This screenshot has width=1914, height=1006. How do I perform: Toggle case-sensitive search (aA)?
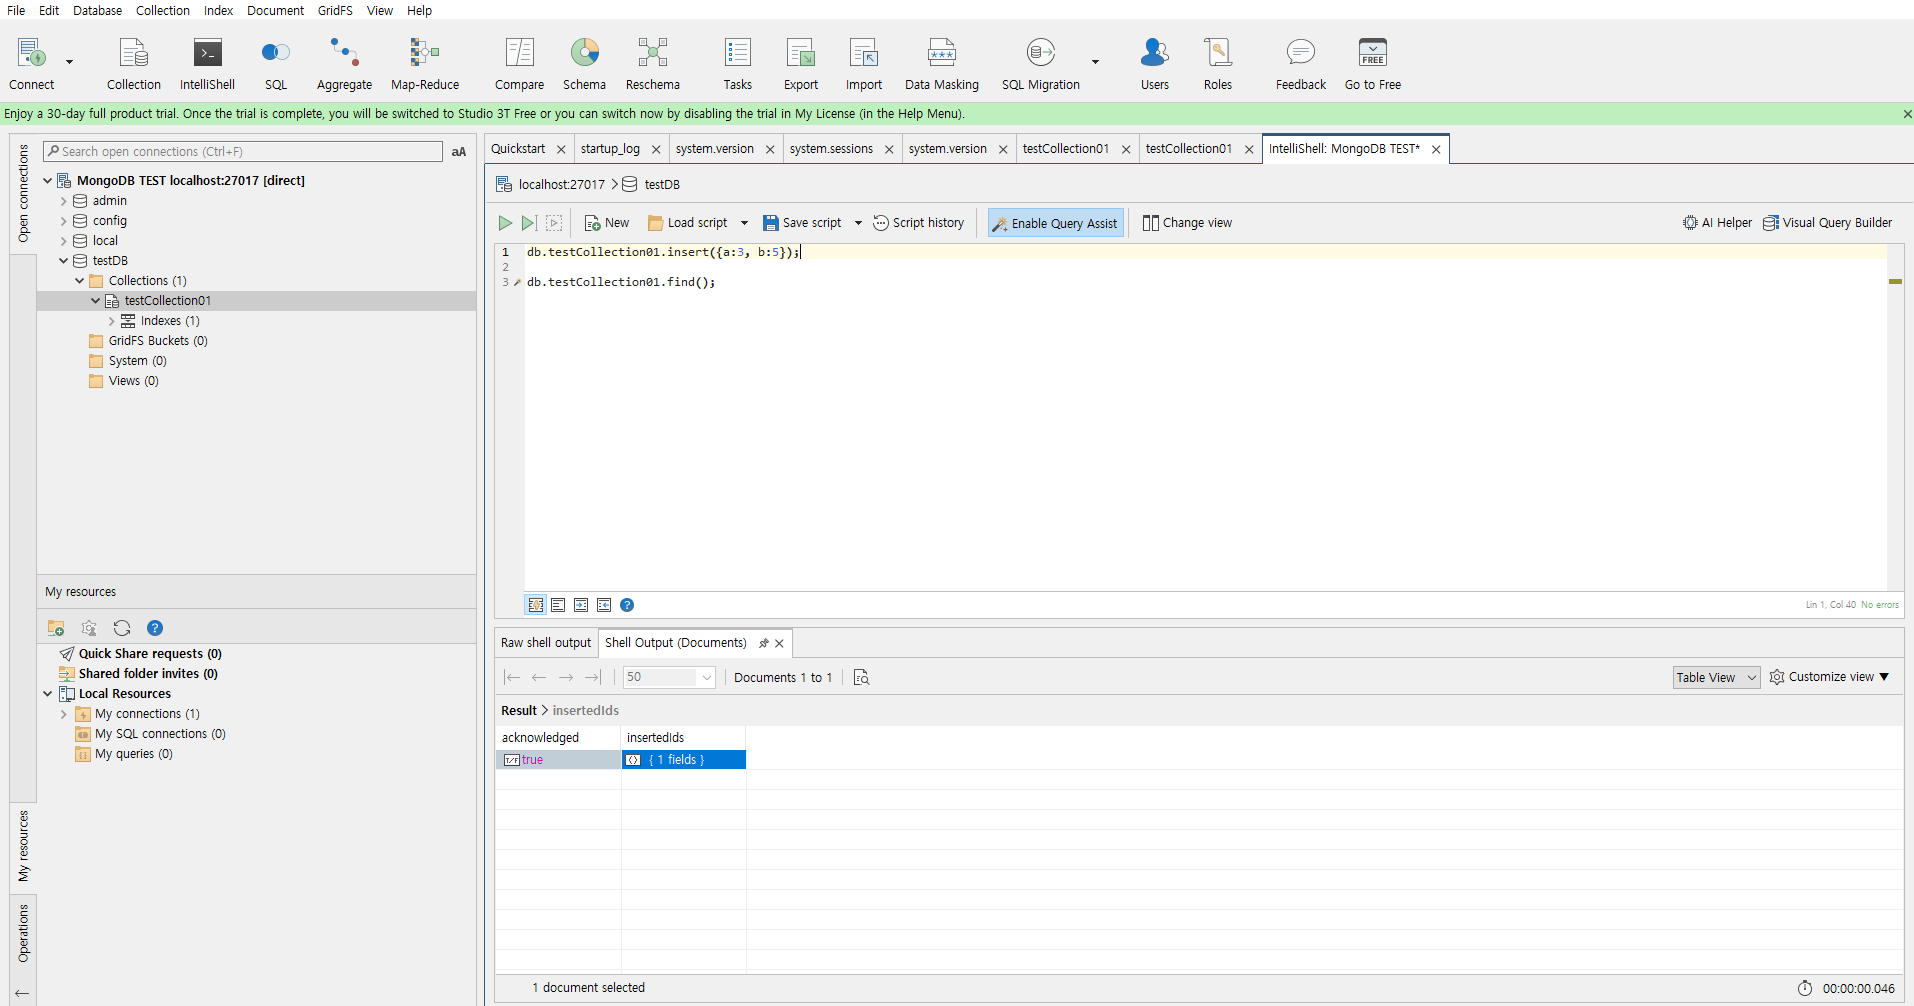pyautogui.click(x=459, y=152)
